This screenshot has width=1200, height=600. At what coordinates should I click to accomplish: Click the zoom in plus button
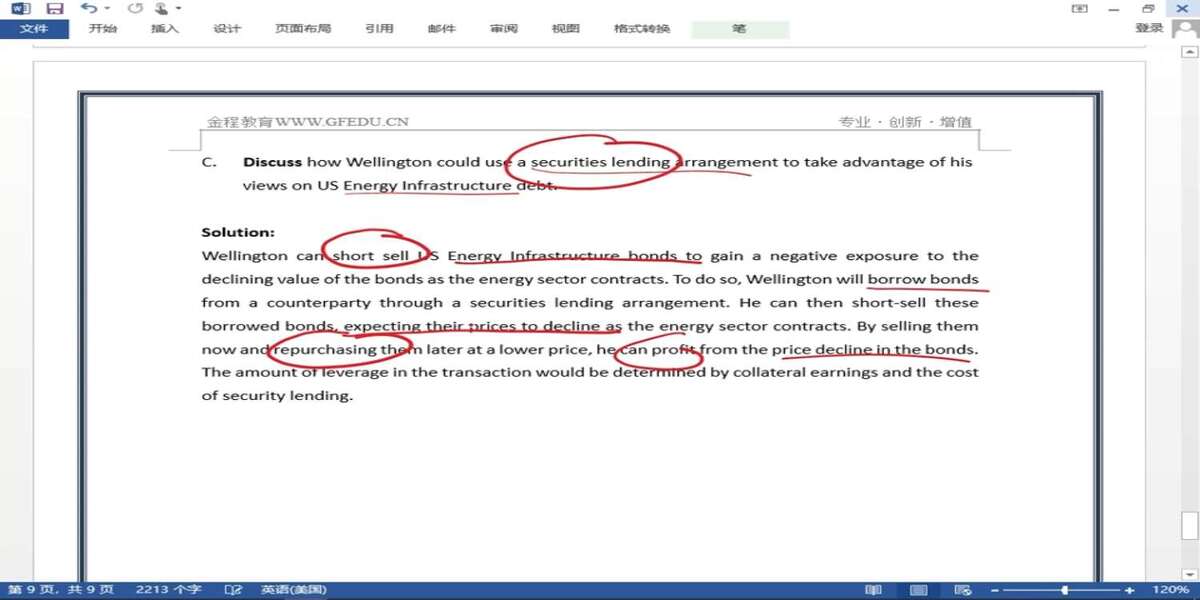(1129, 590)
